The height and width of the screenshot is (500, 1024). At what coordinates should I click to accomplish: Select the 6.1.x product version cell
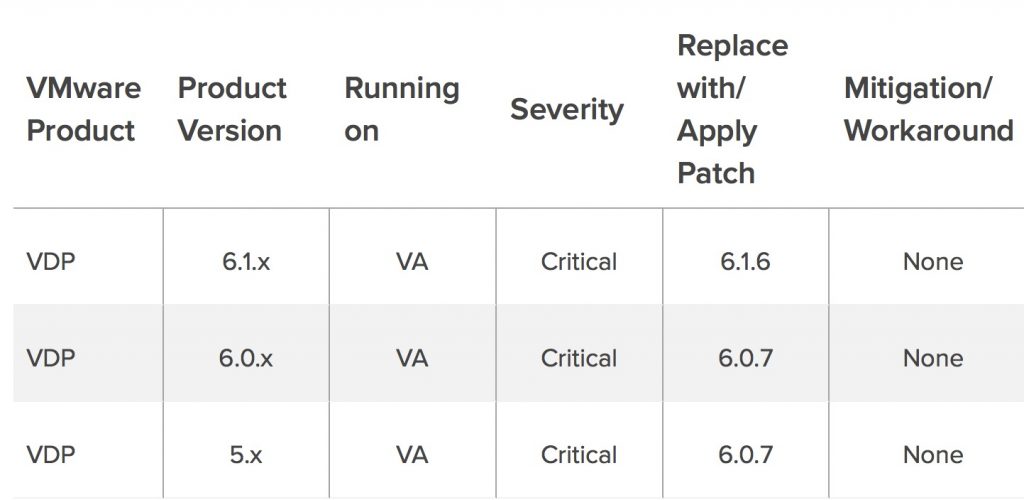coord(246,262)
